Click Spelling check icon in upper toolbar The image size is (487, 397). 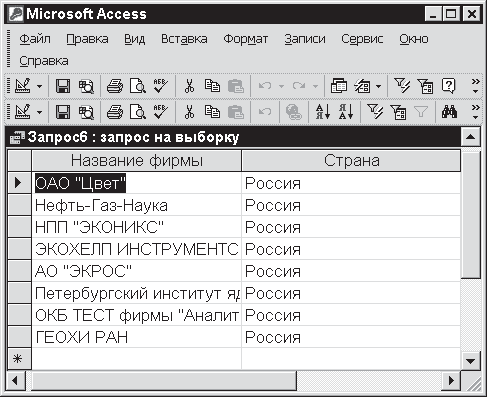click(x=161, y=86)
